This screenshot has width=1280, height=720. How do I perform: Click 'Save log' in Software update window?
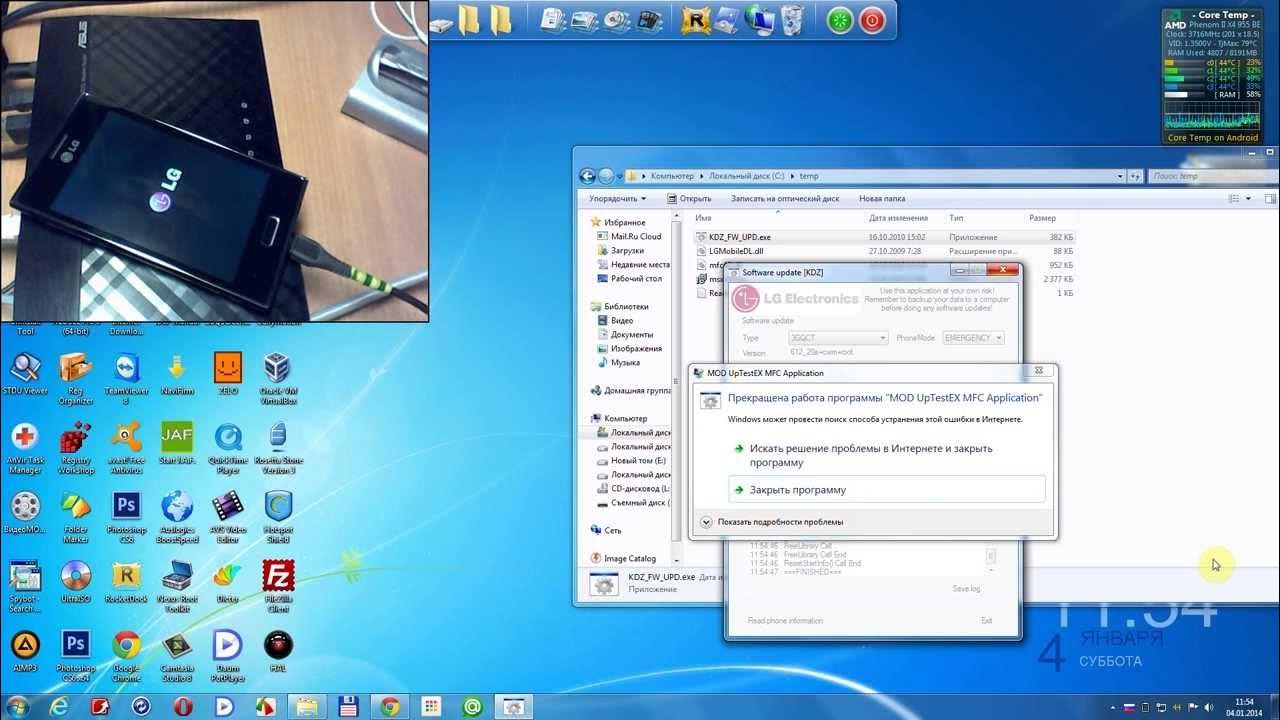click(x=966, y=589)
